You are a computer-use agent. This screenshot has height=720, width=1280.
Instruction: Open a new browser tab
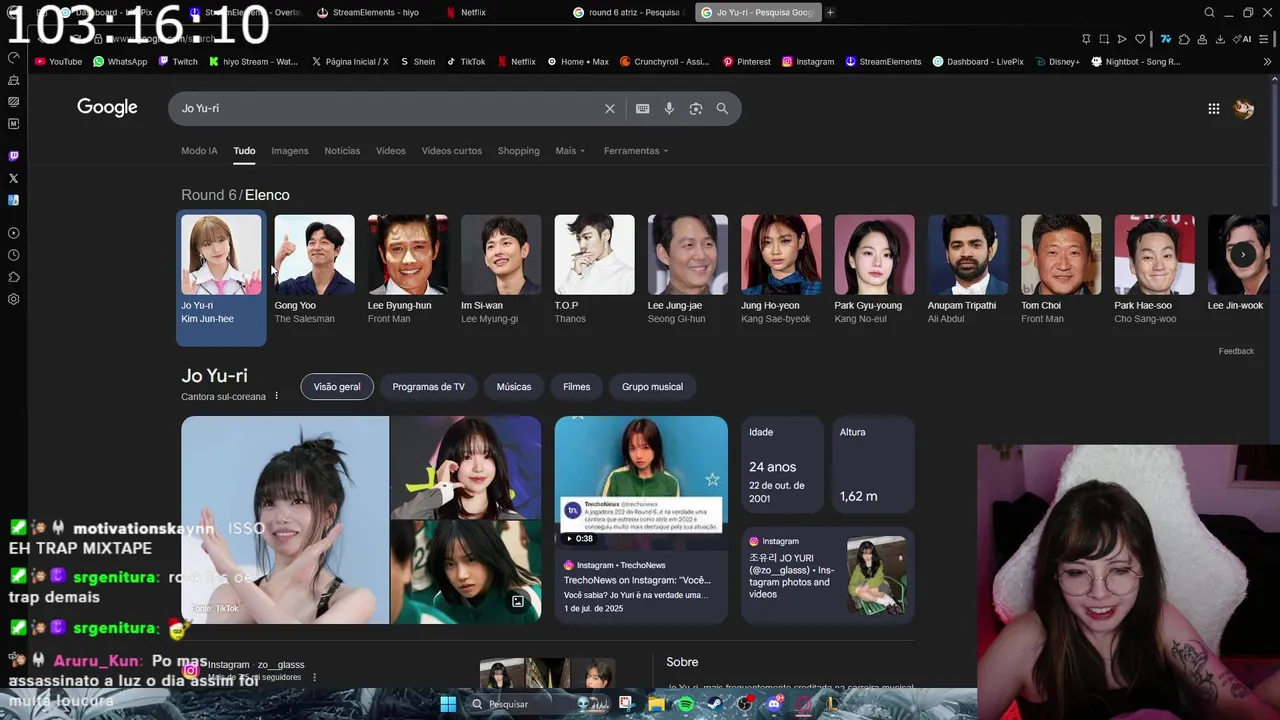pos(830,13)
